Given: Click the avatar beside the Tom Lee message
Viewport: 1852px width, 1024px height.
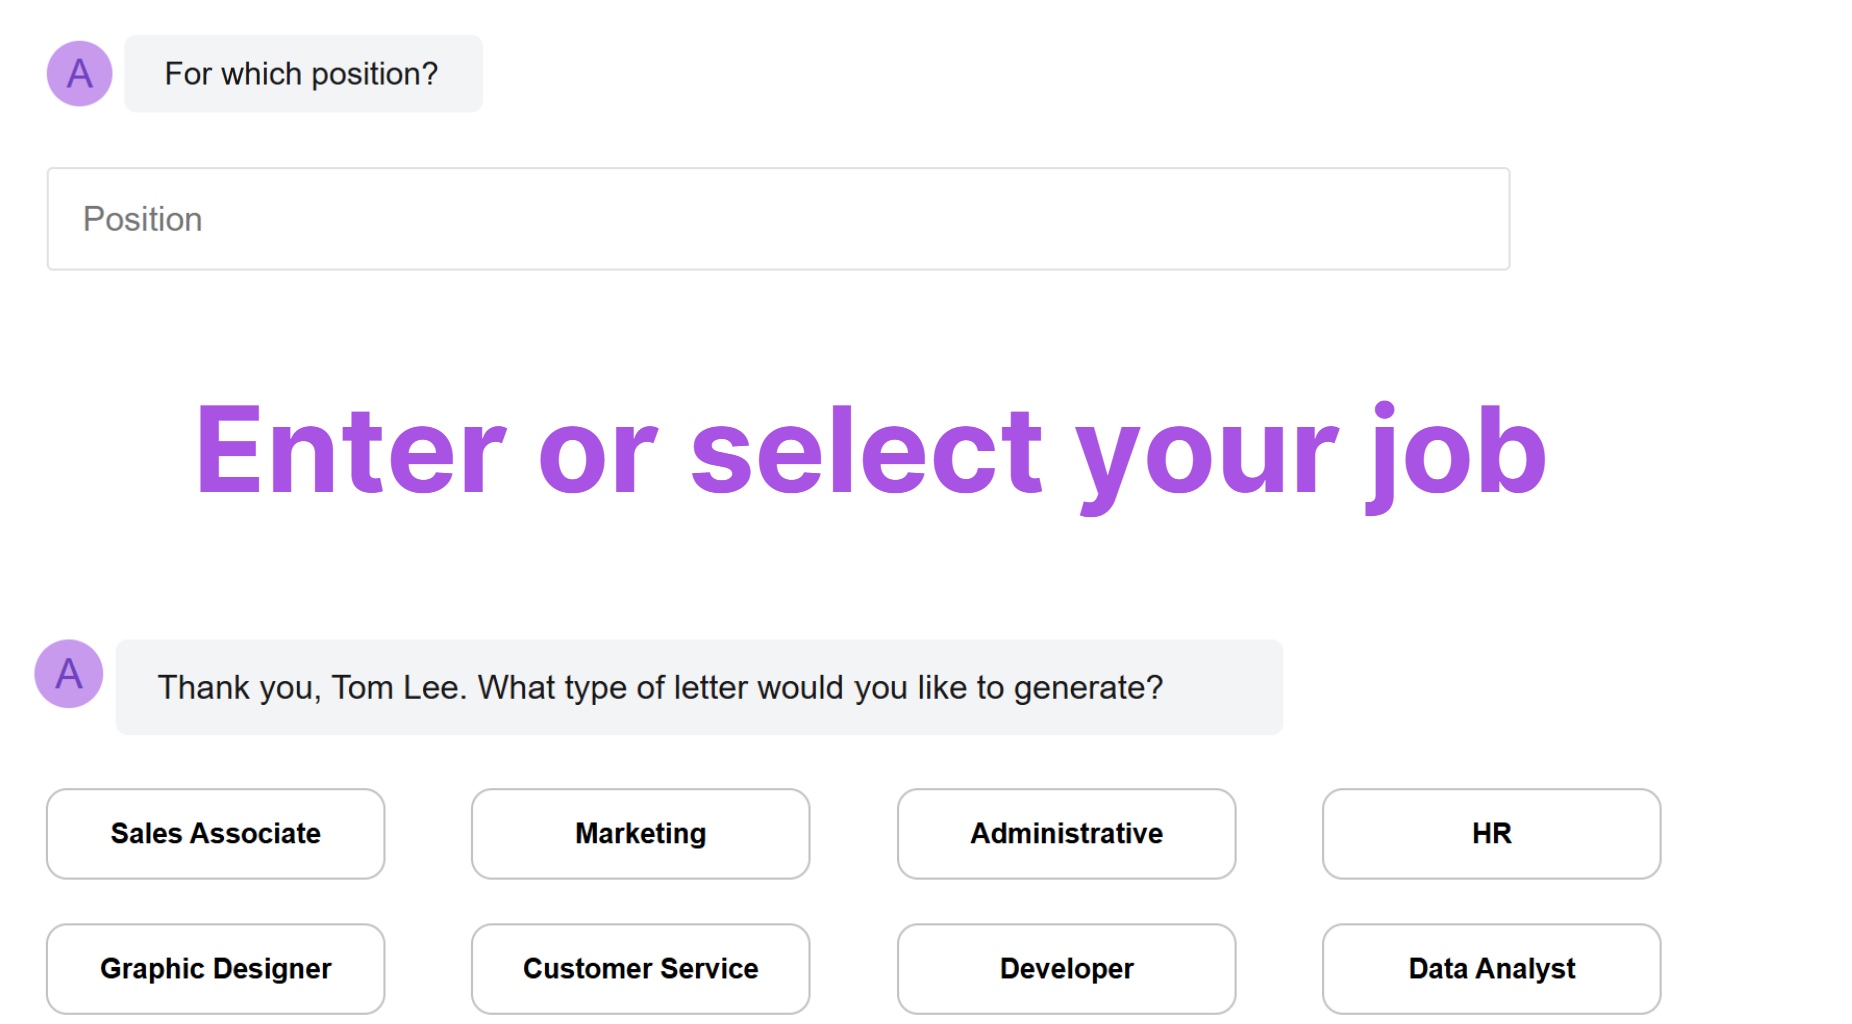Looking at the screenshot, I should coord(68,673).
